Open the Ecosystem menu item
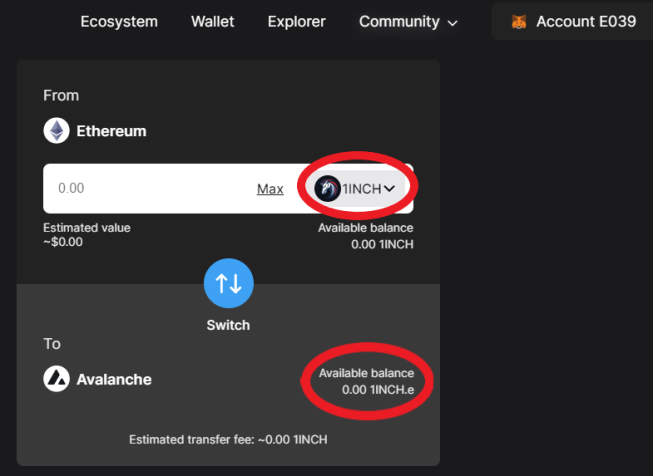This screenshot has height=476, width=653. (x=119, y=22)
